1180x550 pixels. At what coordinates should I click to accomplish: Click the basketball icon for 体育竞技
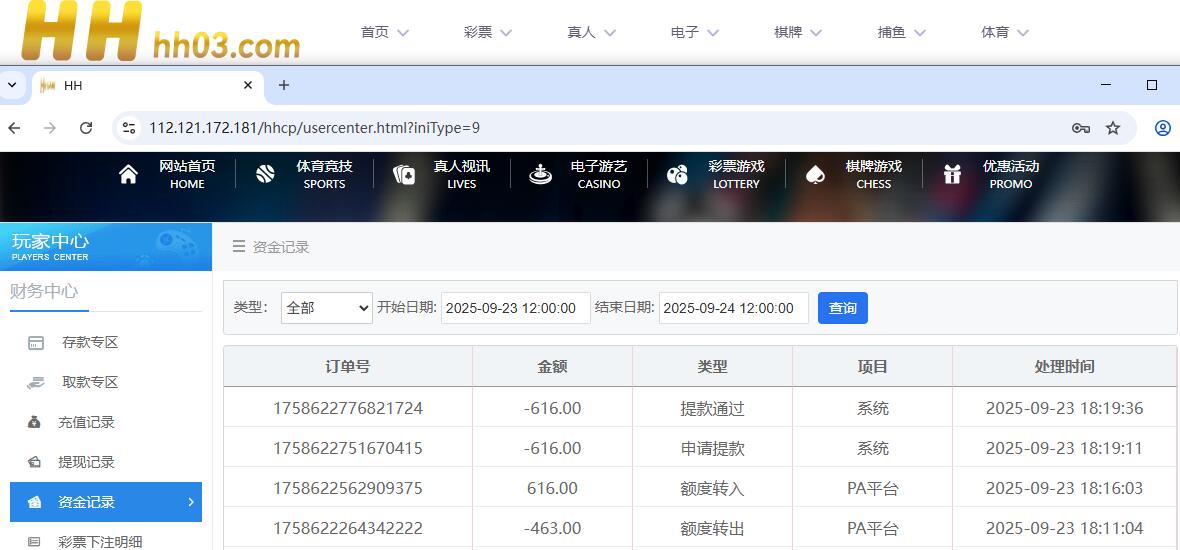coord(265,175)
